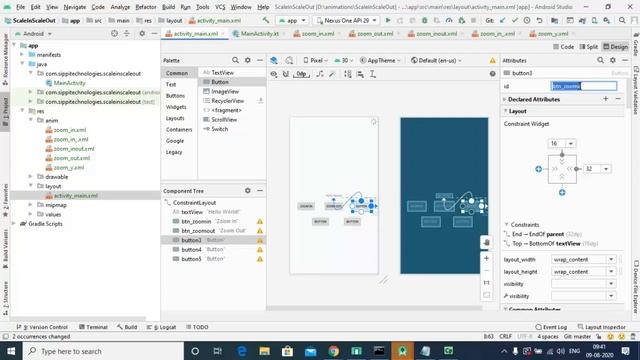Search the Palette with magnifier icon

point(236,60)
